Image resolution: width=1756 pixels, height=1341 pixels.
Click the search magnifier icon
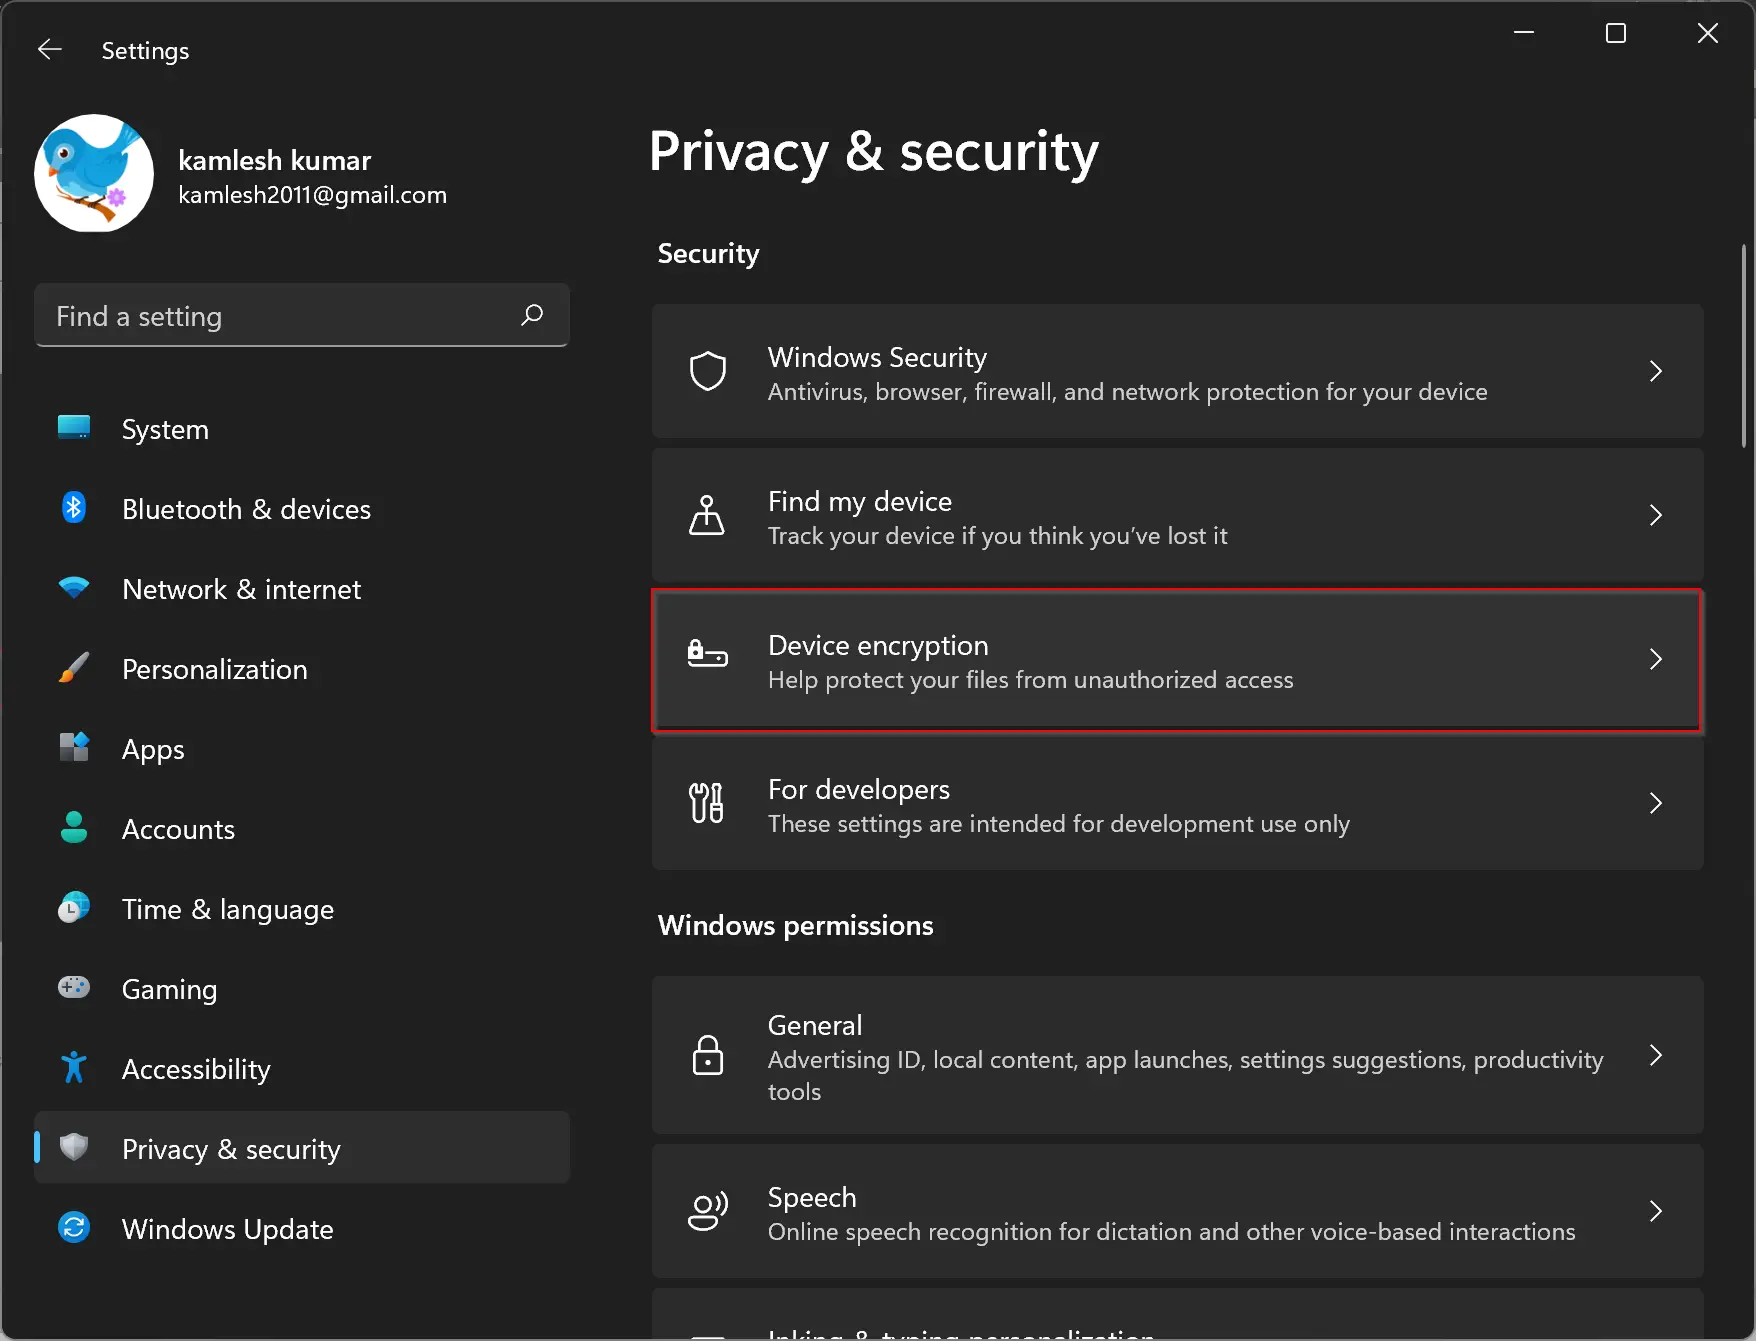tap(532, 315)
